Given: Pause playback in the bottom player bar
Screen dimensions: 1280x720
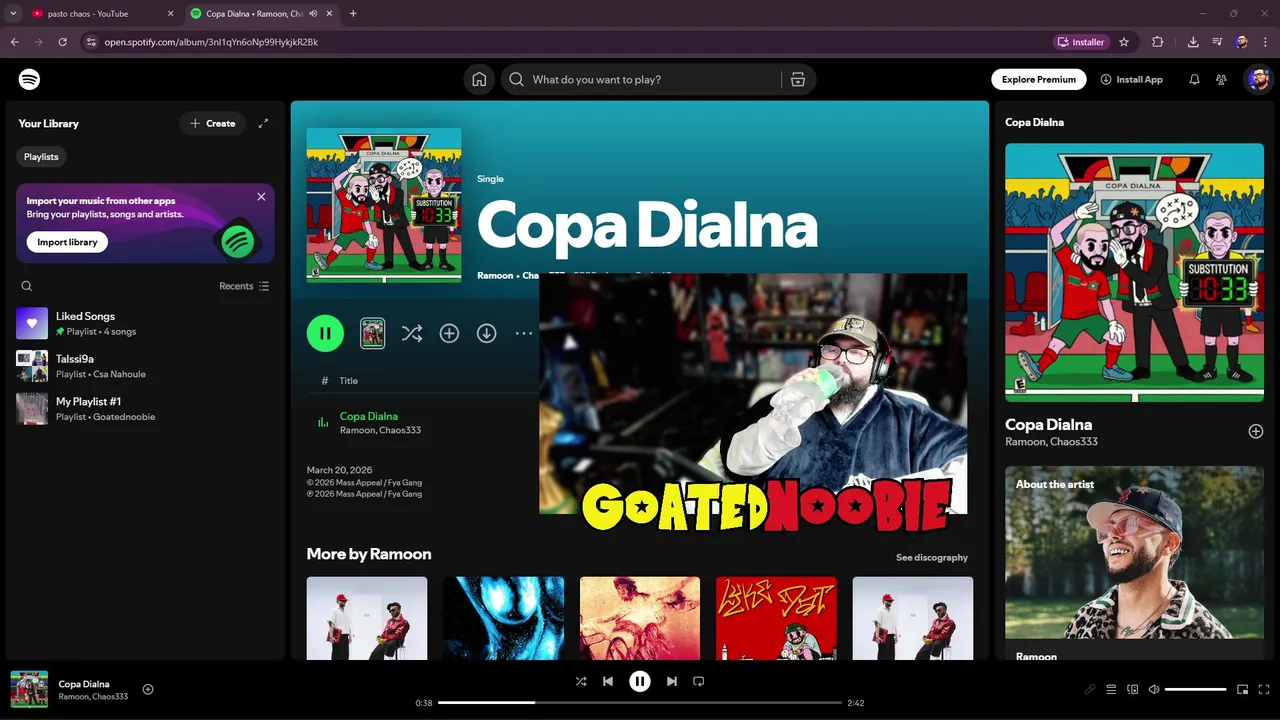Looking at the screenshot, I should (x=640, y=681).
